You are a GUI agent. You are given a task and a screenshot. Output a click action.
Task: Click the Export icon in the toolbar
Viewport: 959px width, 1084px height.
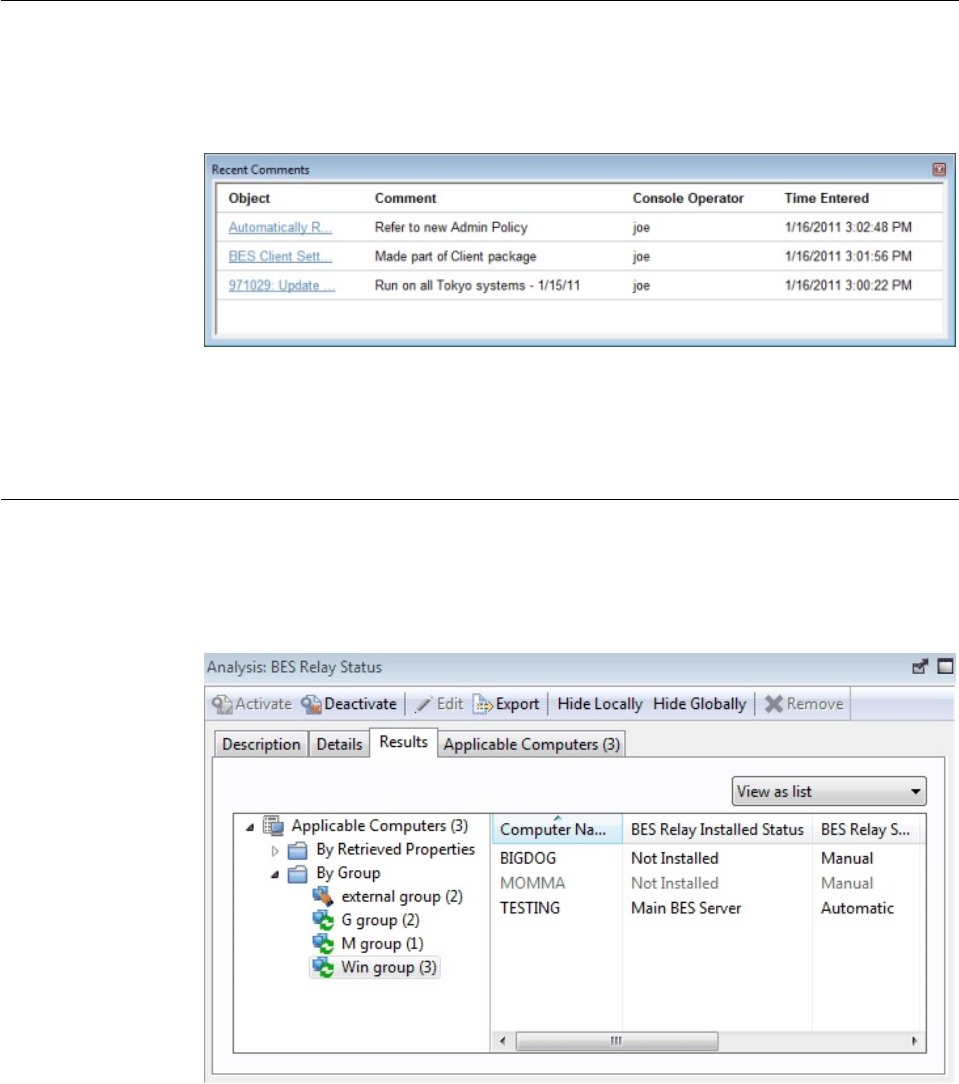[x=483, y=704]
